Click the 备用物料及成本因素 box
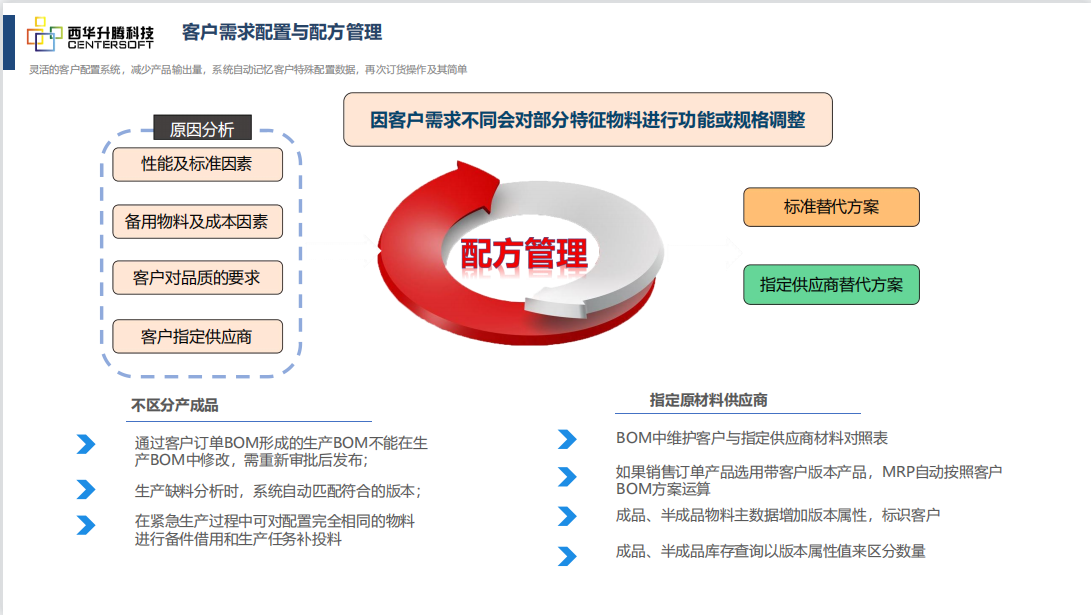Screen dimensions: 1091x615 click(197, 221)
